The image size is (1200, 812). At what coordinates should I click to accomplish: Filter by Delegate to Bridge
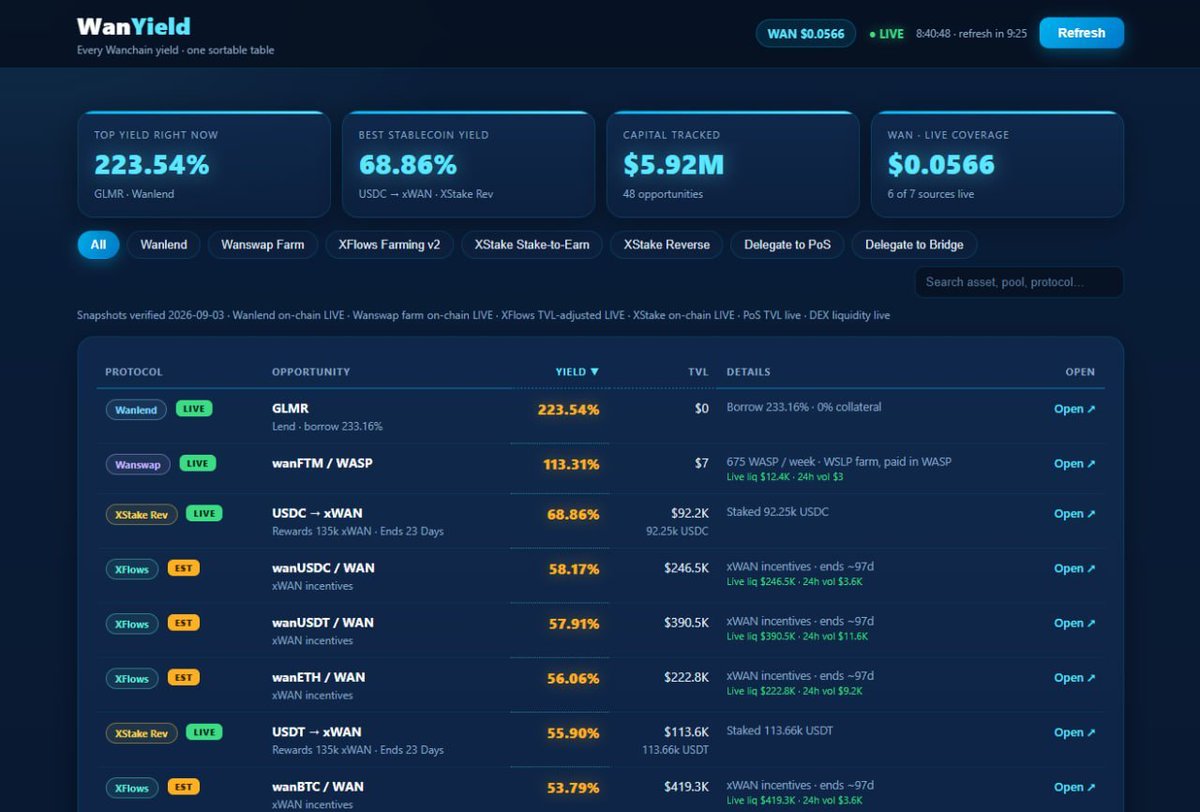tap(914, 245)
